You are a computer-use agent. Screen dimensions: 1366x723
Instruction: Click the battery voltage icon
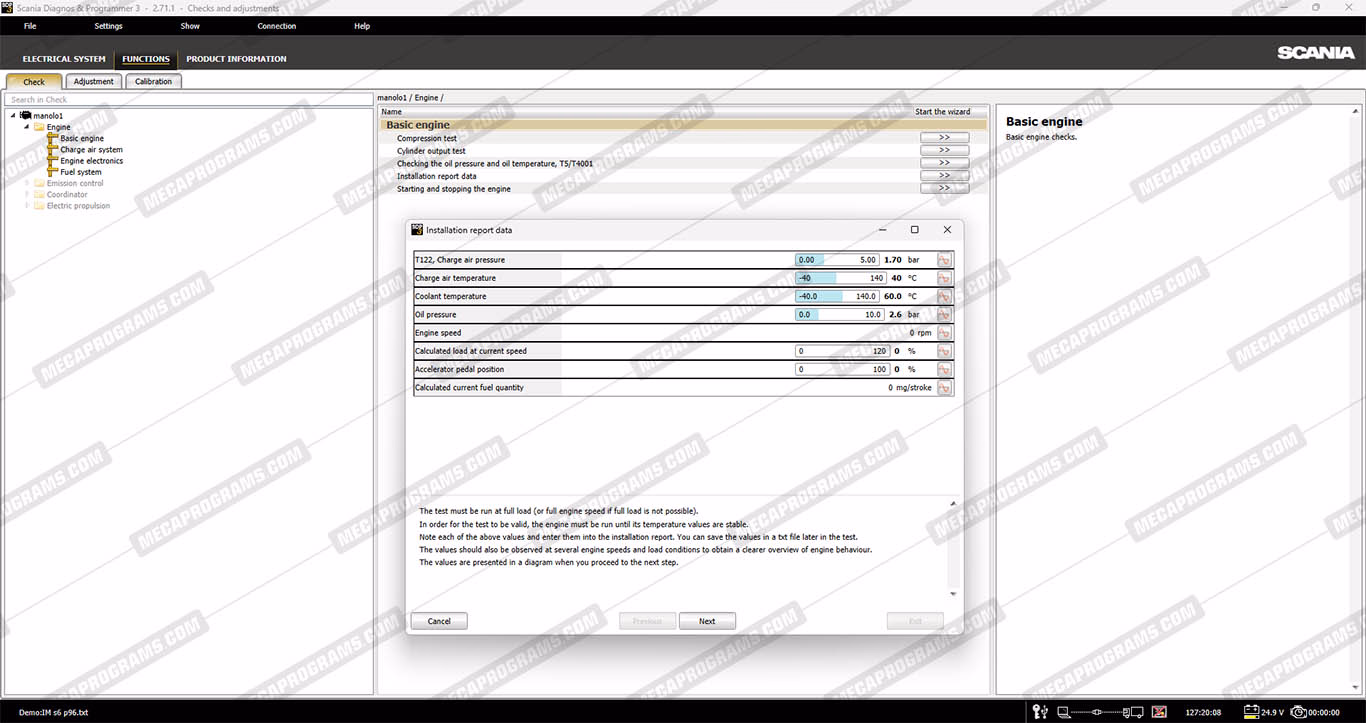(x=1250, y=712)
